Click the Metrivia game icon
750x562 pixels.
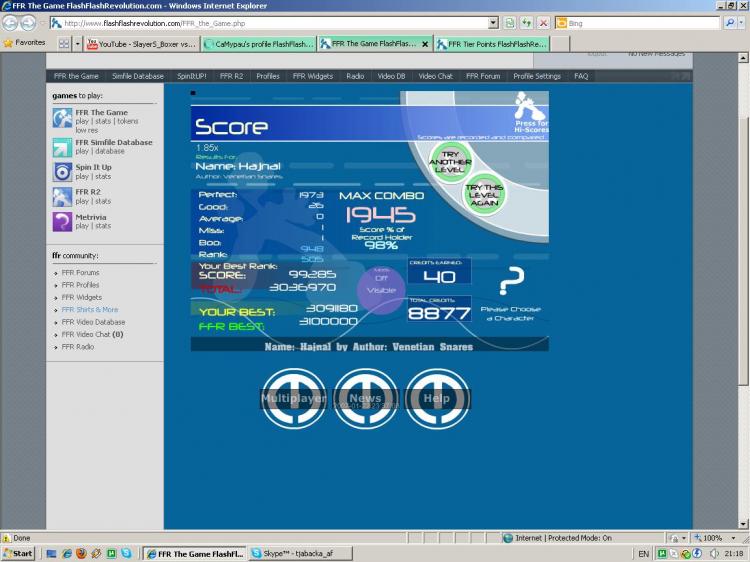pyautogui.click(x=62, y=221)
